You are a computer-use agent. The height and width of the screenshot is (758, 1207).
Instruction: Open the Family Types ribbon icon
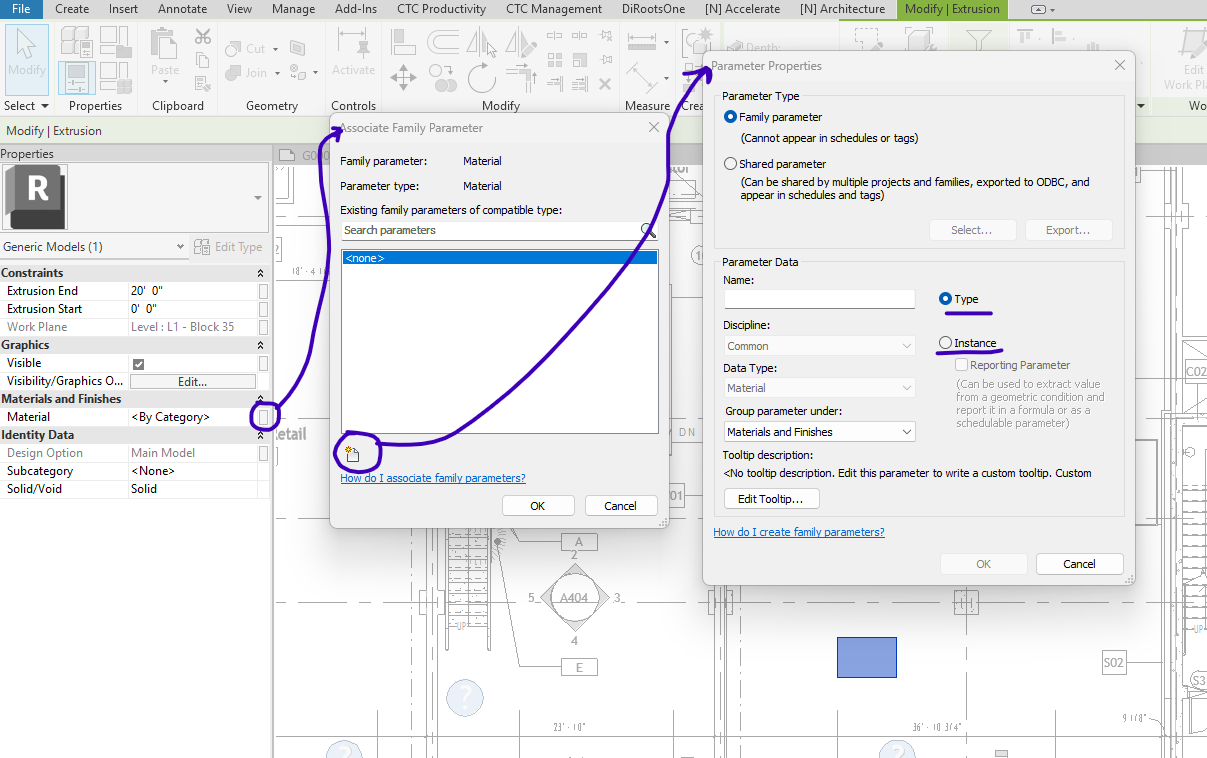click(x=116, y=78)
